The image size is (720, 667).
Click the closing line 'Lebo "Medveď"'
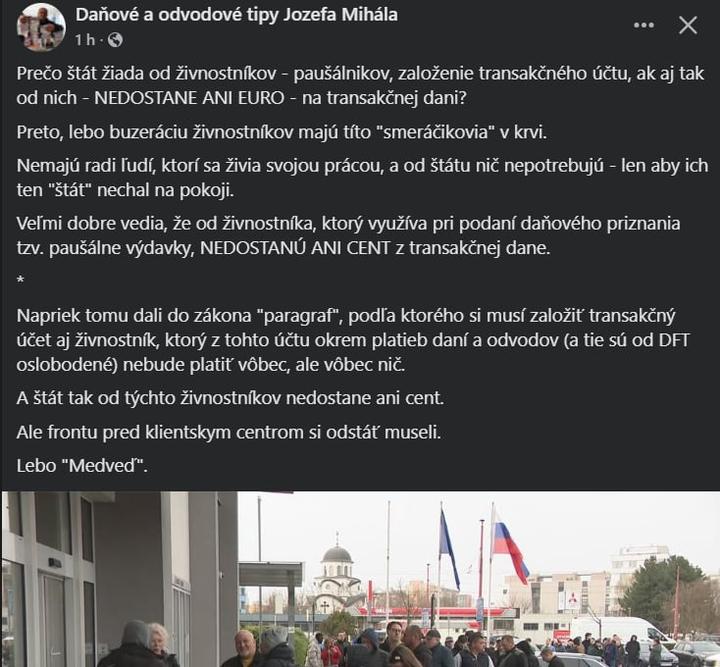point(82,466)
